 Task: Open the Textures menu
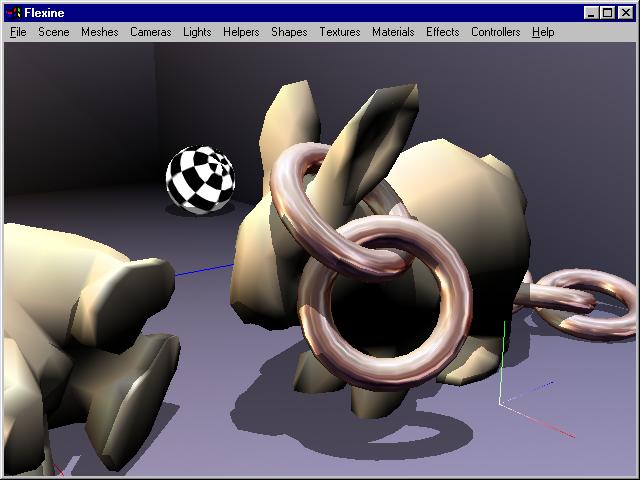(340, 32)
